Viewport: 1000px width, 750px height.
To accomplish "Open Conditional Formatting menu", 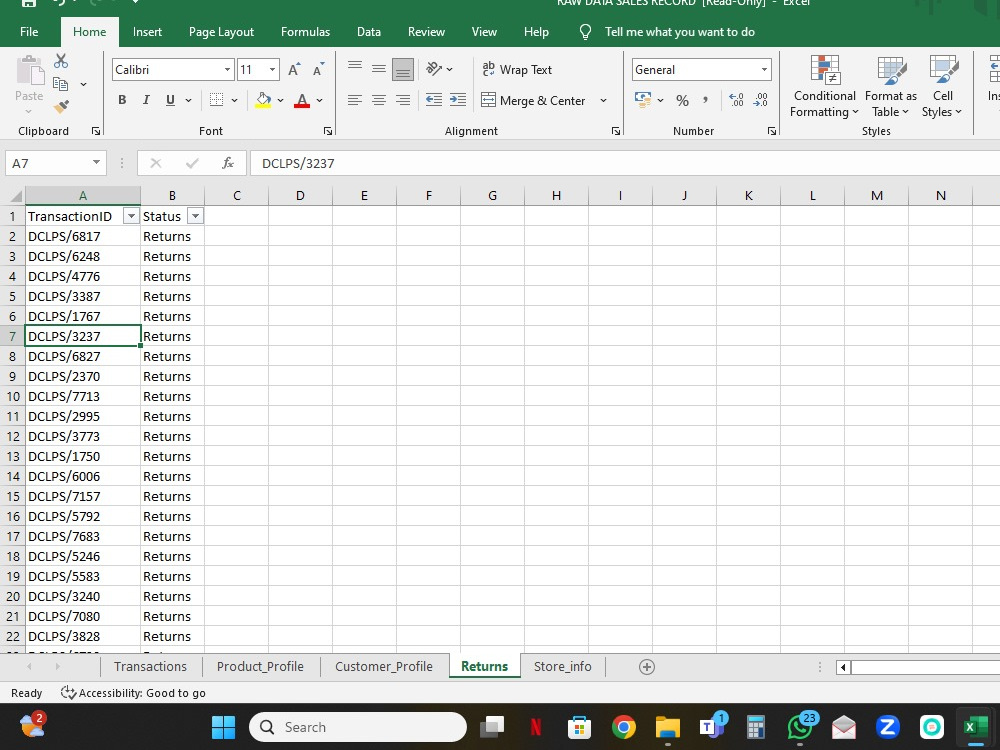I will (x=825, y=87).
